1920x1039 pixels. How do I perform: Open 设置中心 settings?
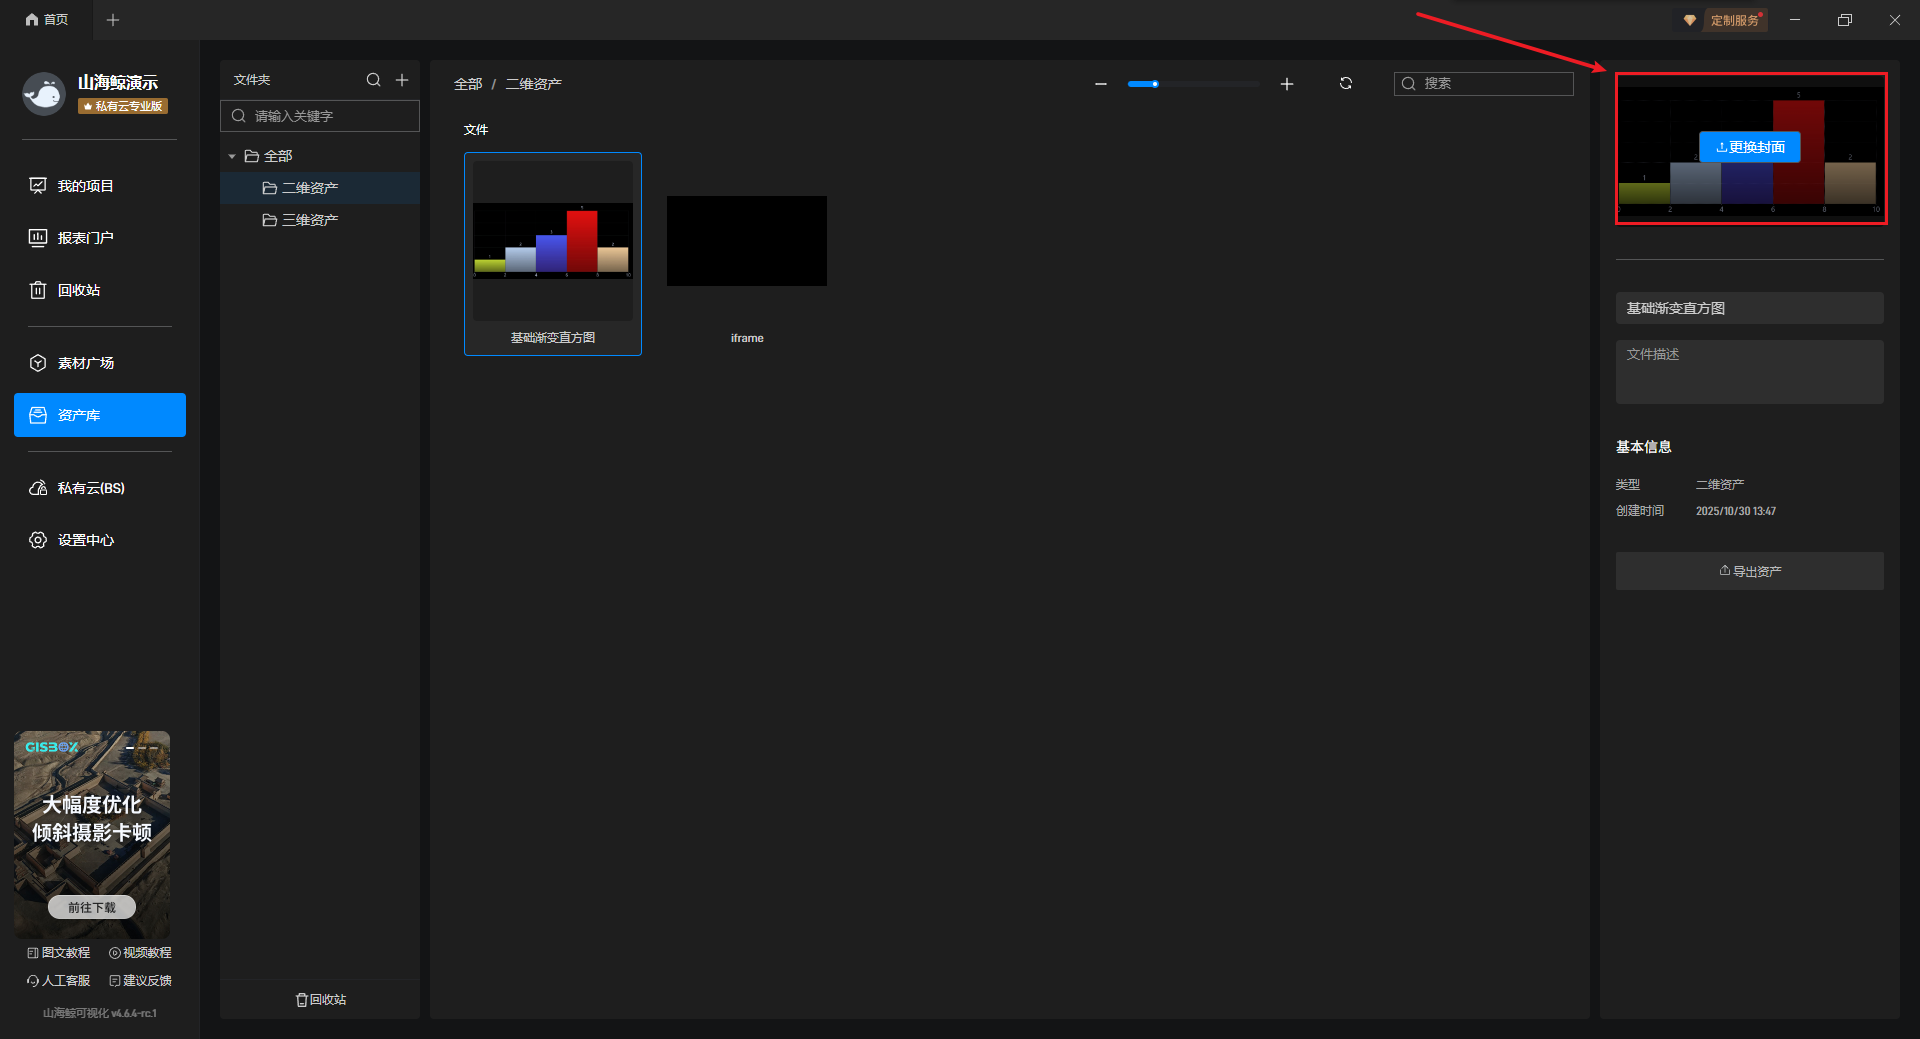(85, 540)
